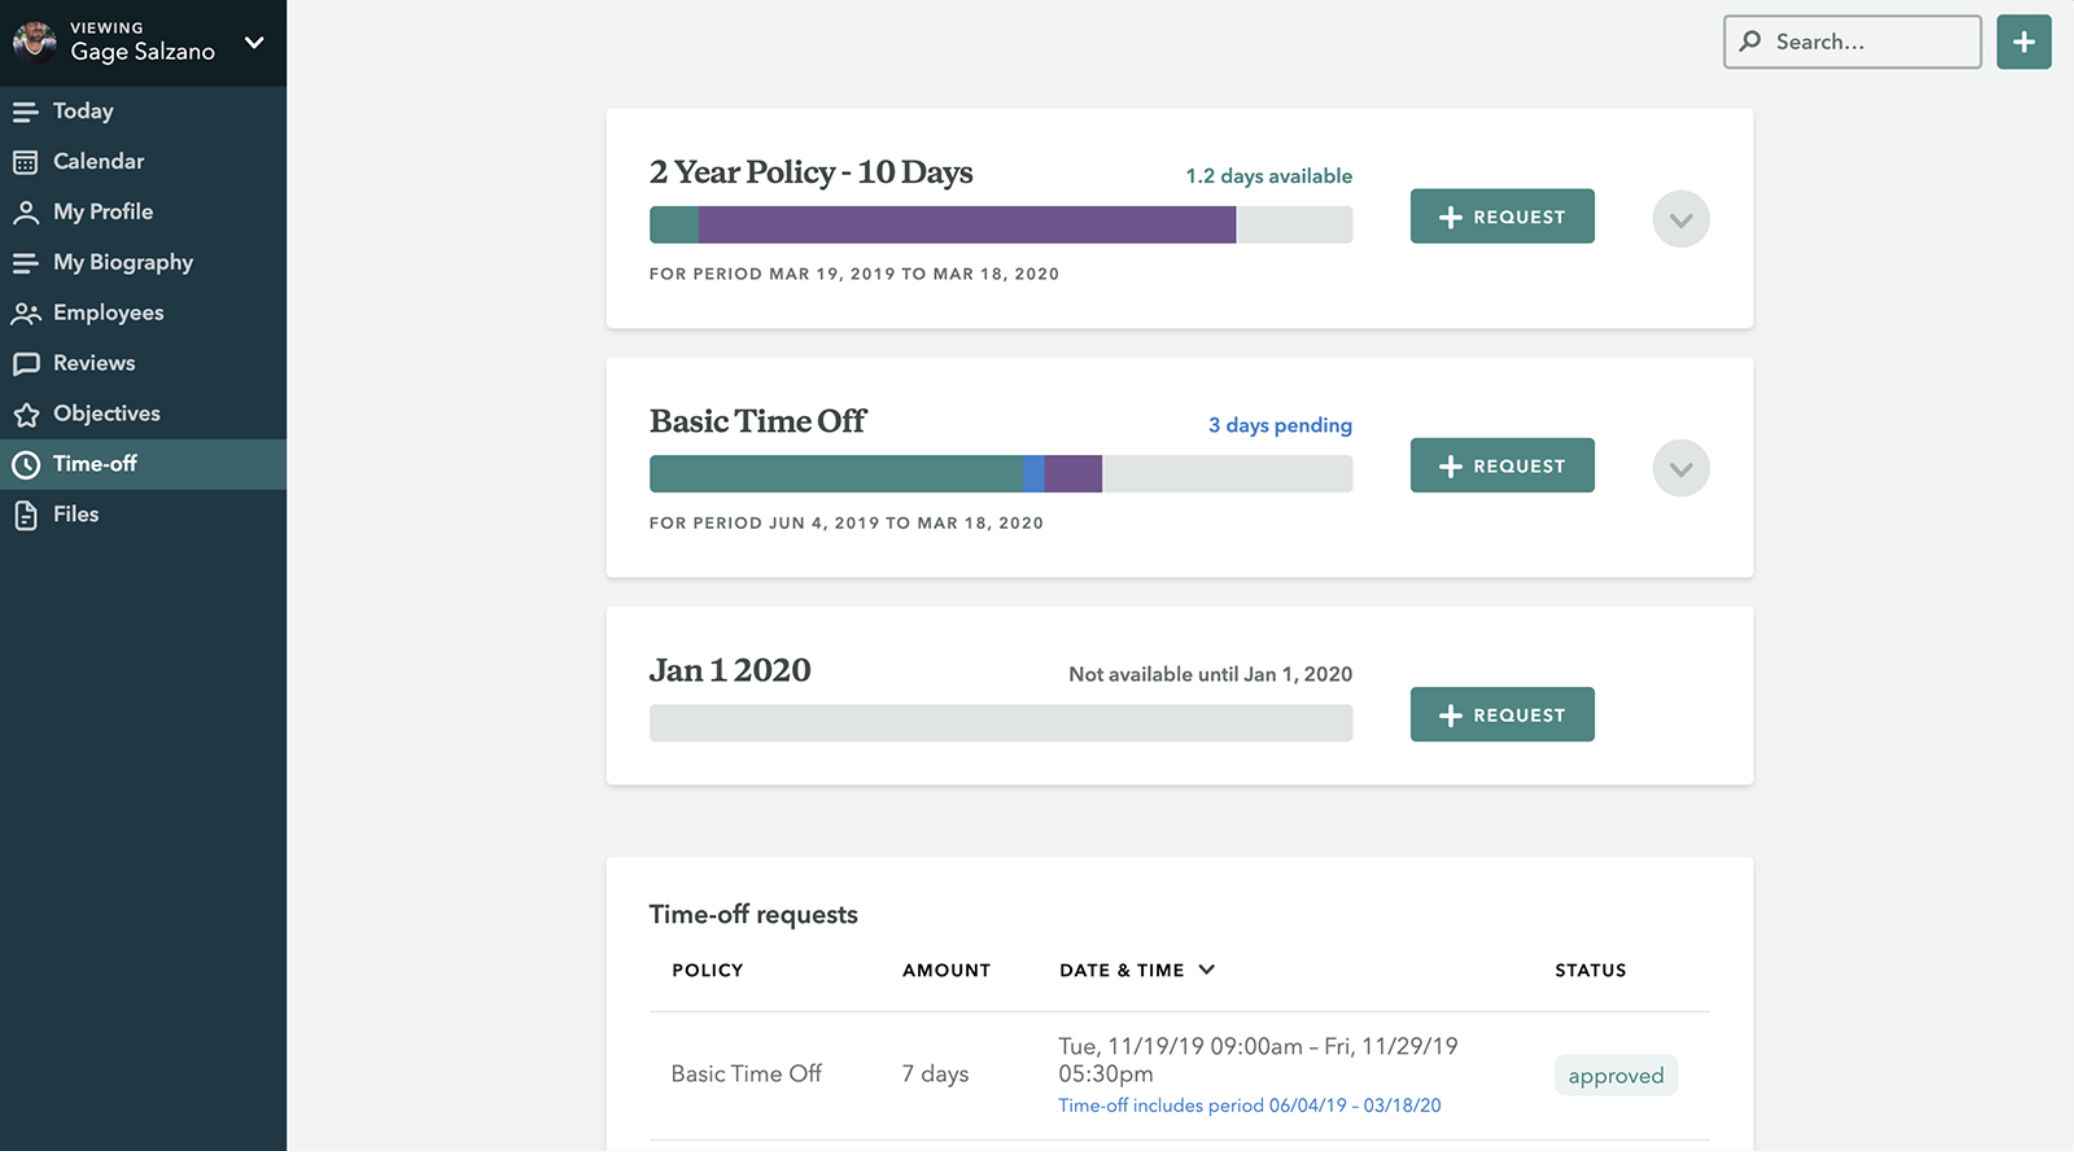Request time off under 2 Year Policy
Image resolution: width=2074 pixels, height=1152 pixels.
click(1501, 217)
